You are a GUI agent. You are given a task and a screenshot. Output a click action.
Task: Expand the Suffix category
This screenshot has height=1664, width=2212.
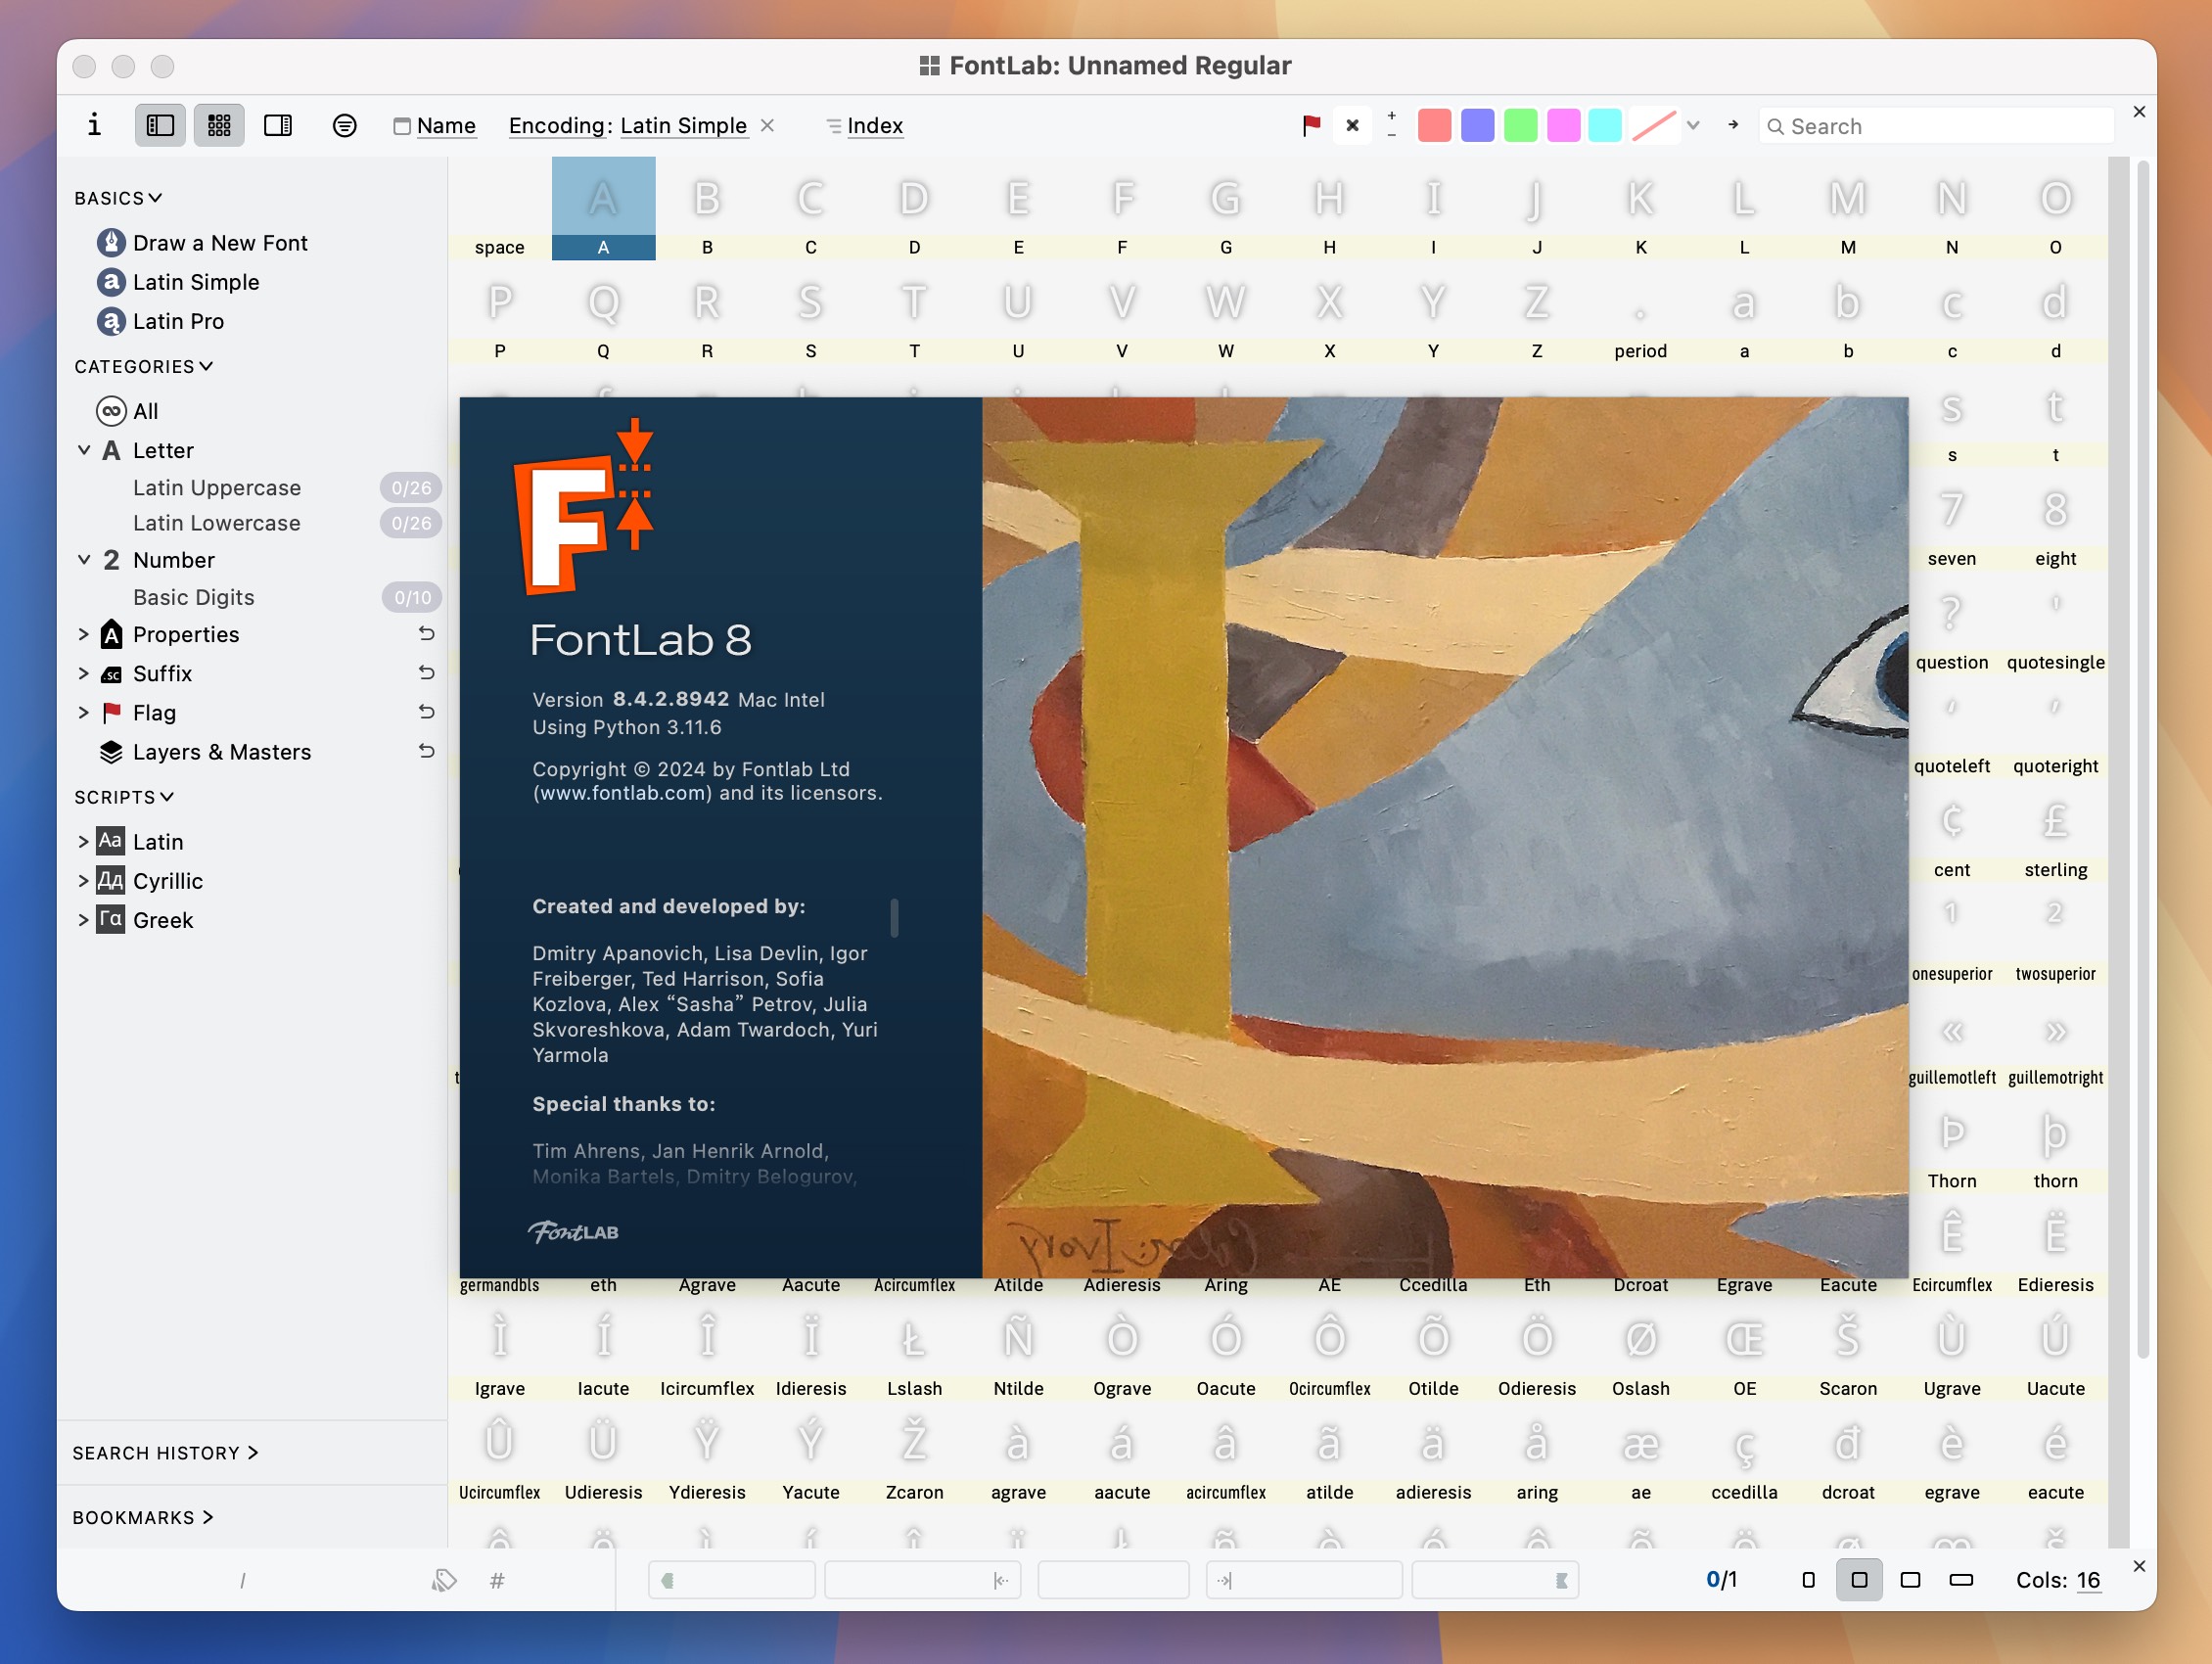coord(84,673)
